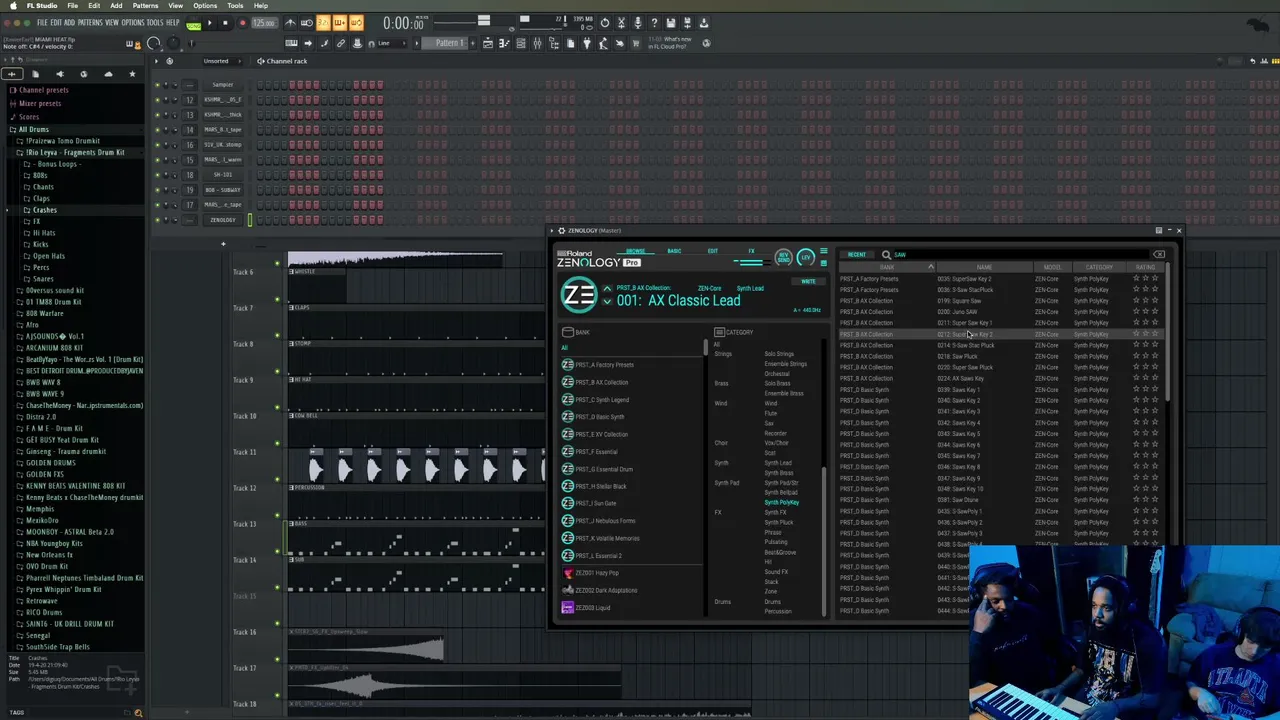Open the Tools menu in macOS menu bar

[x=235, y=6]
